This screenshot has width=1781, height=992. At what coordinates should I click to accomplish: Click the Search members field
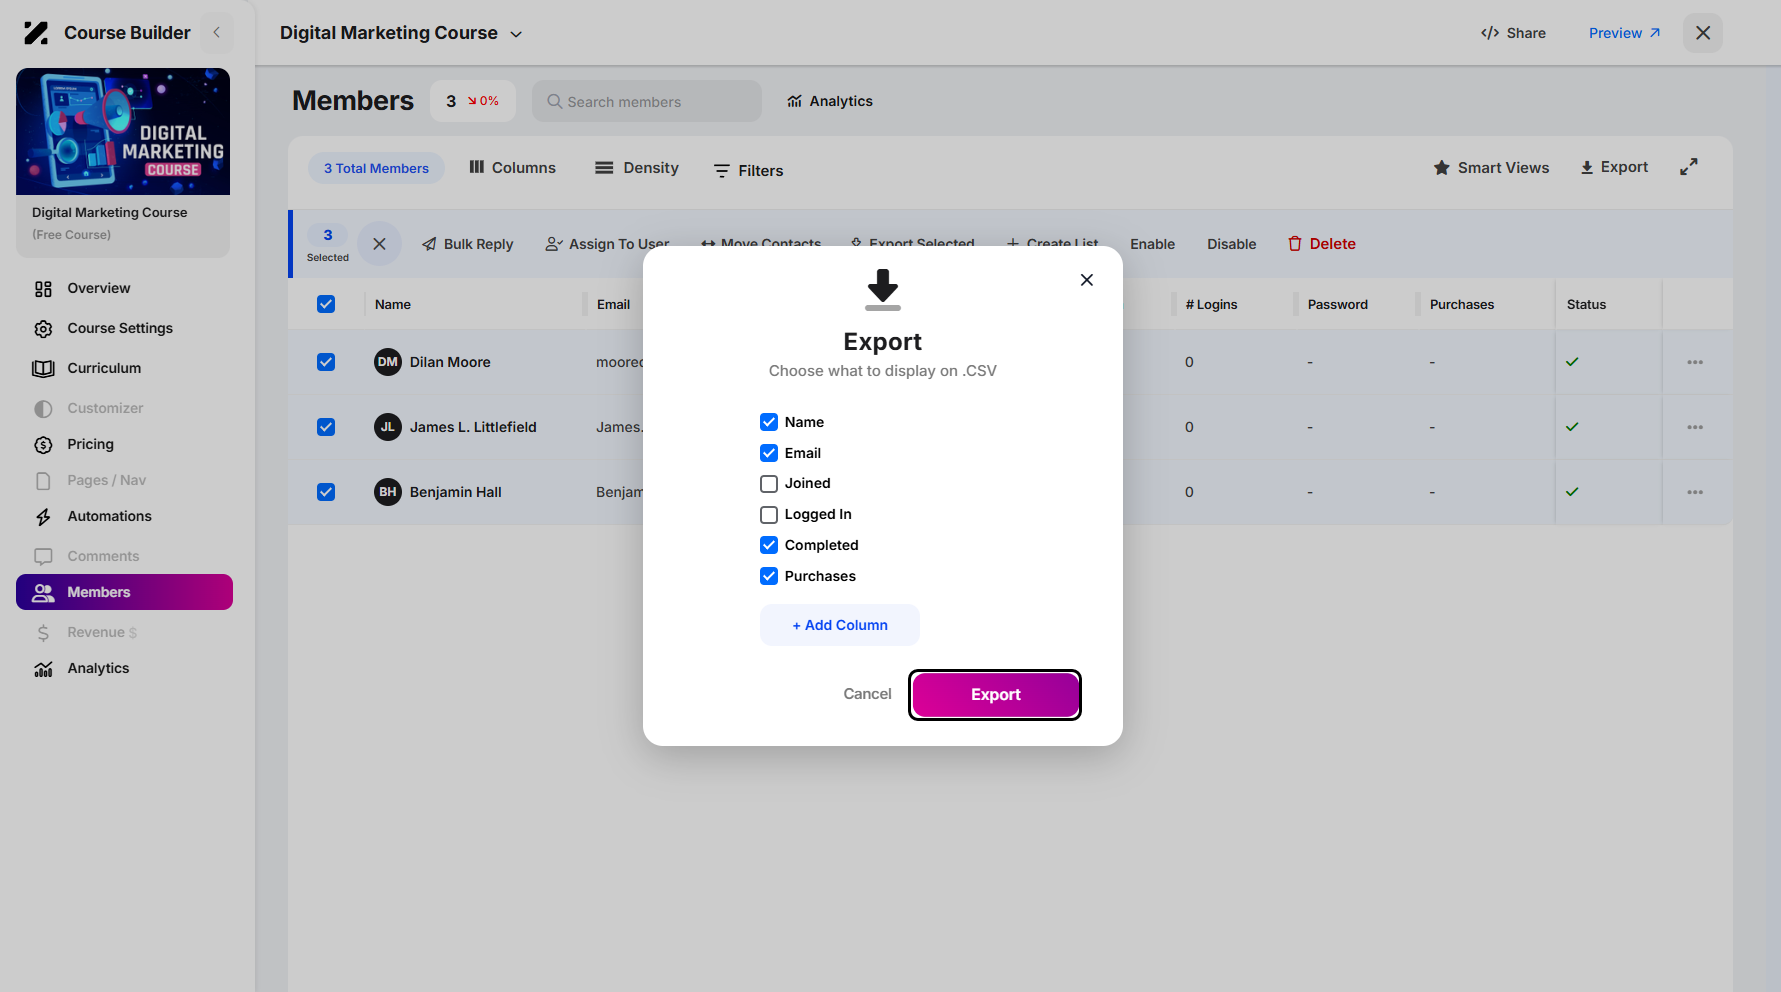click(x=647, y=101)
